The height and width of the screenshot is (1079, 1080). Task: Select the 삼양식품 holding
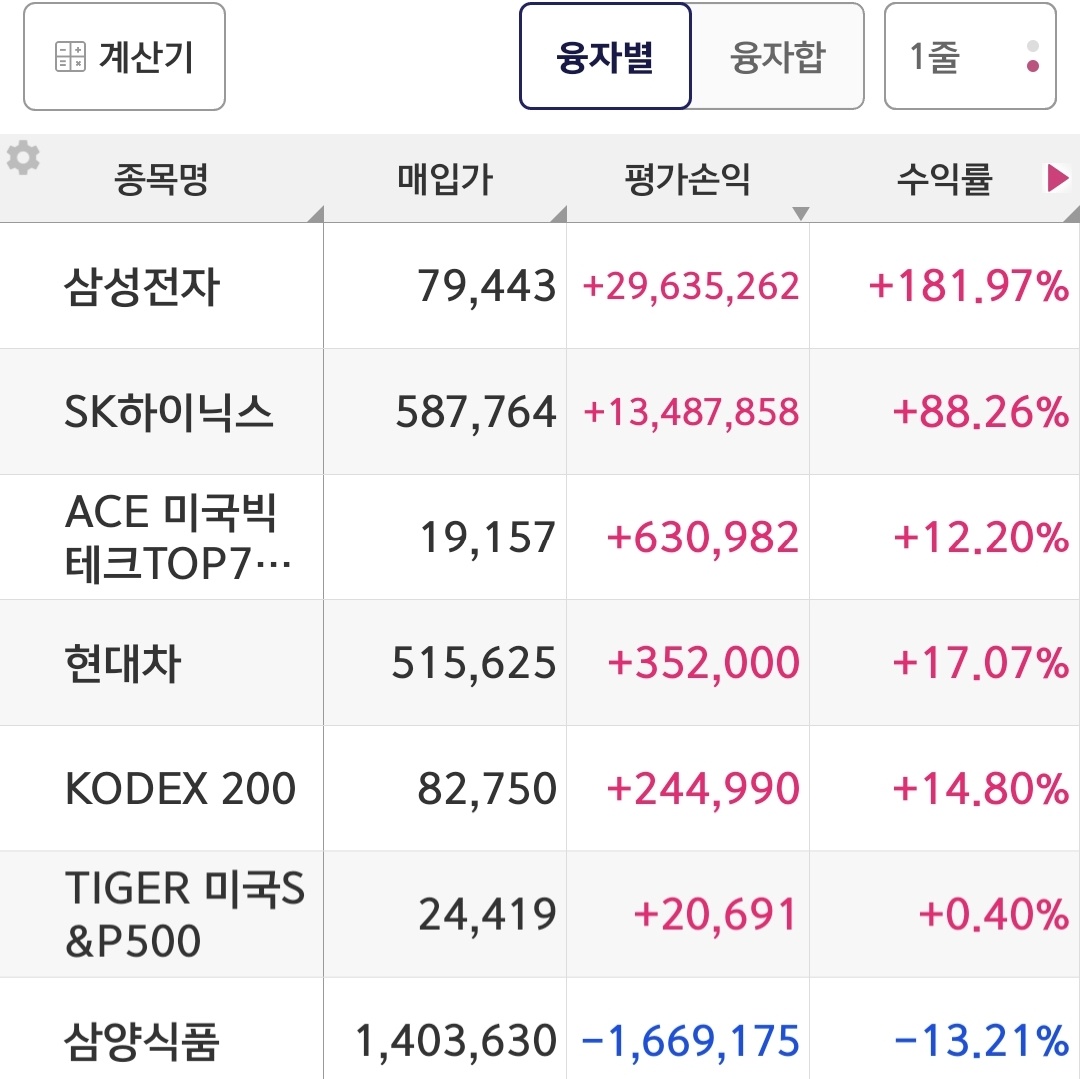pos(141,1040)
